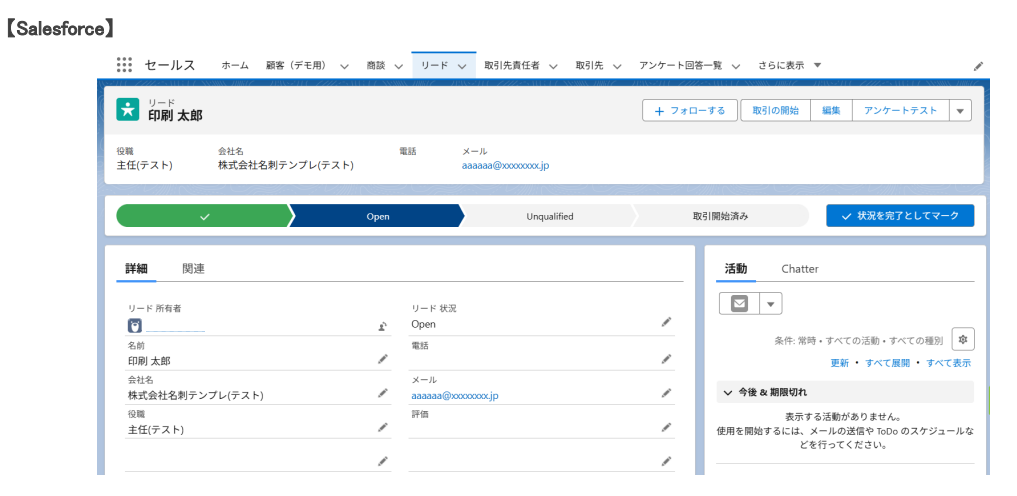This screenshot has width=1017, height=496.
Task: Switch to the 関連 tab
Action: tap(193, 268)
